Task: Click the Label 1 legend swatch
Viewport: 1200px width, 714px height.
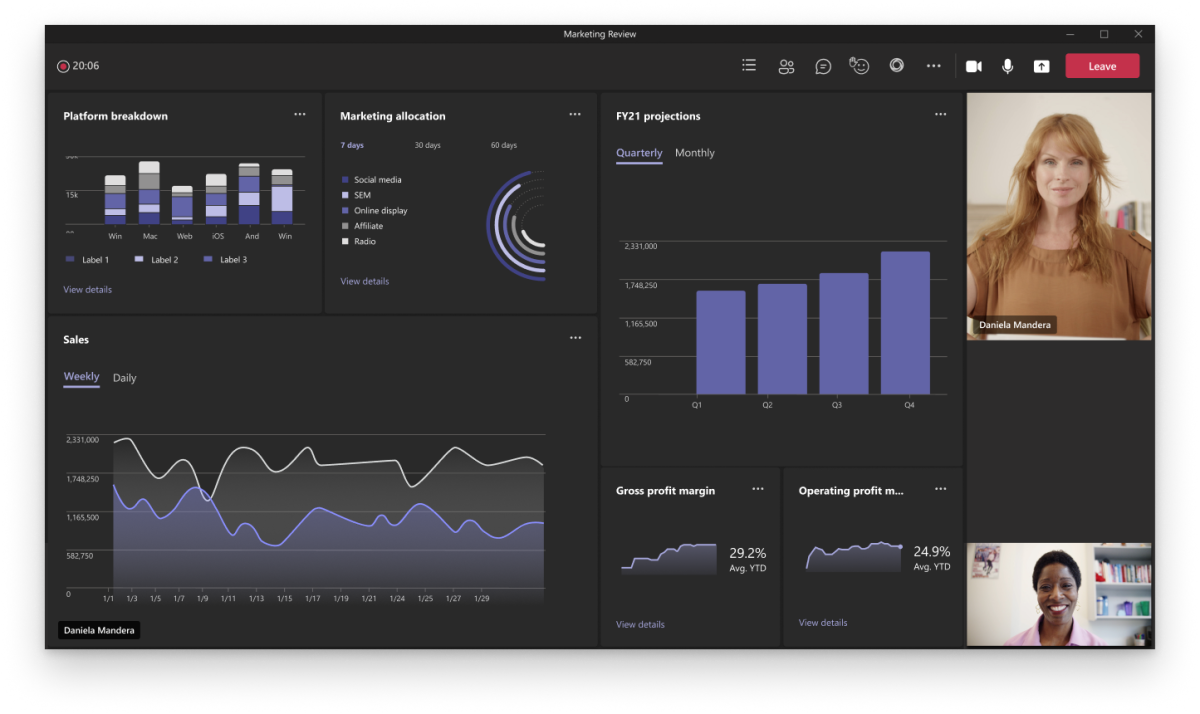Action: 70,260
